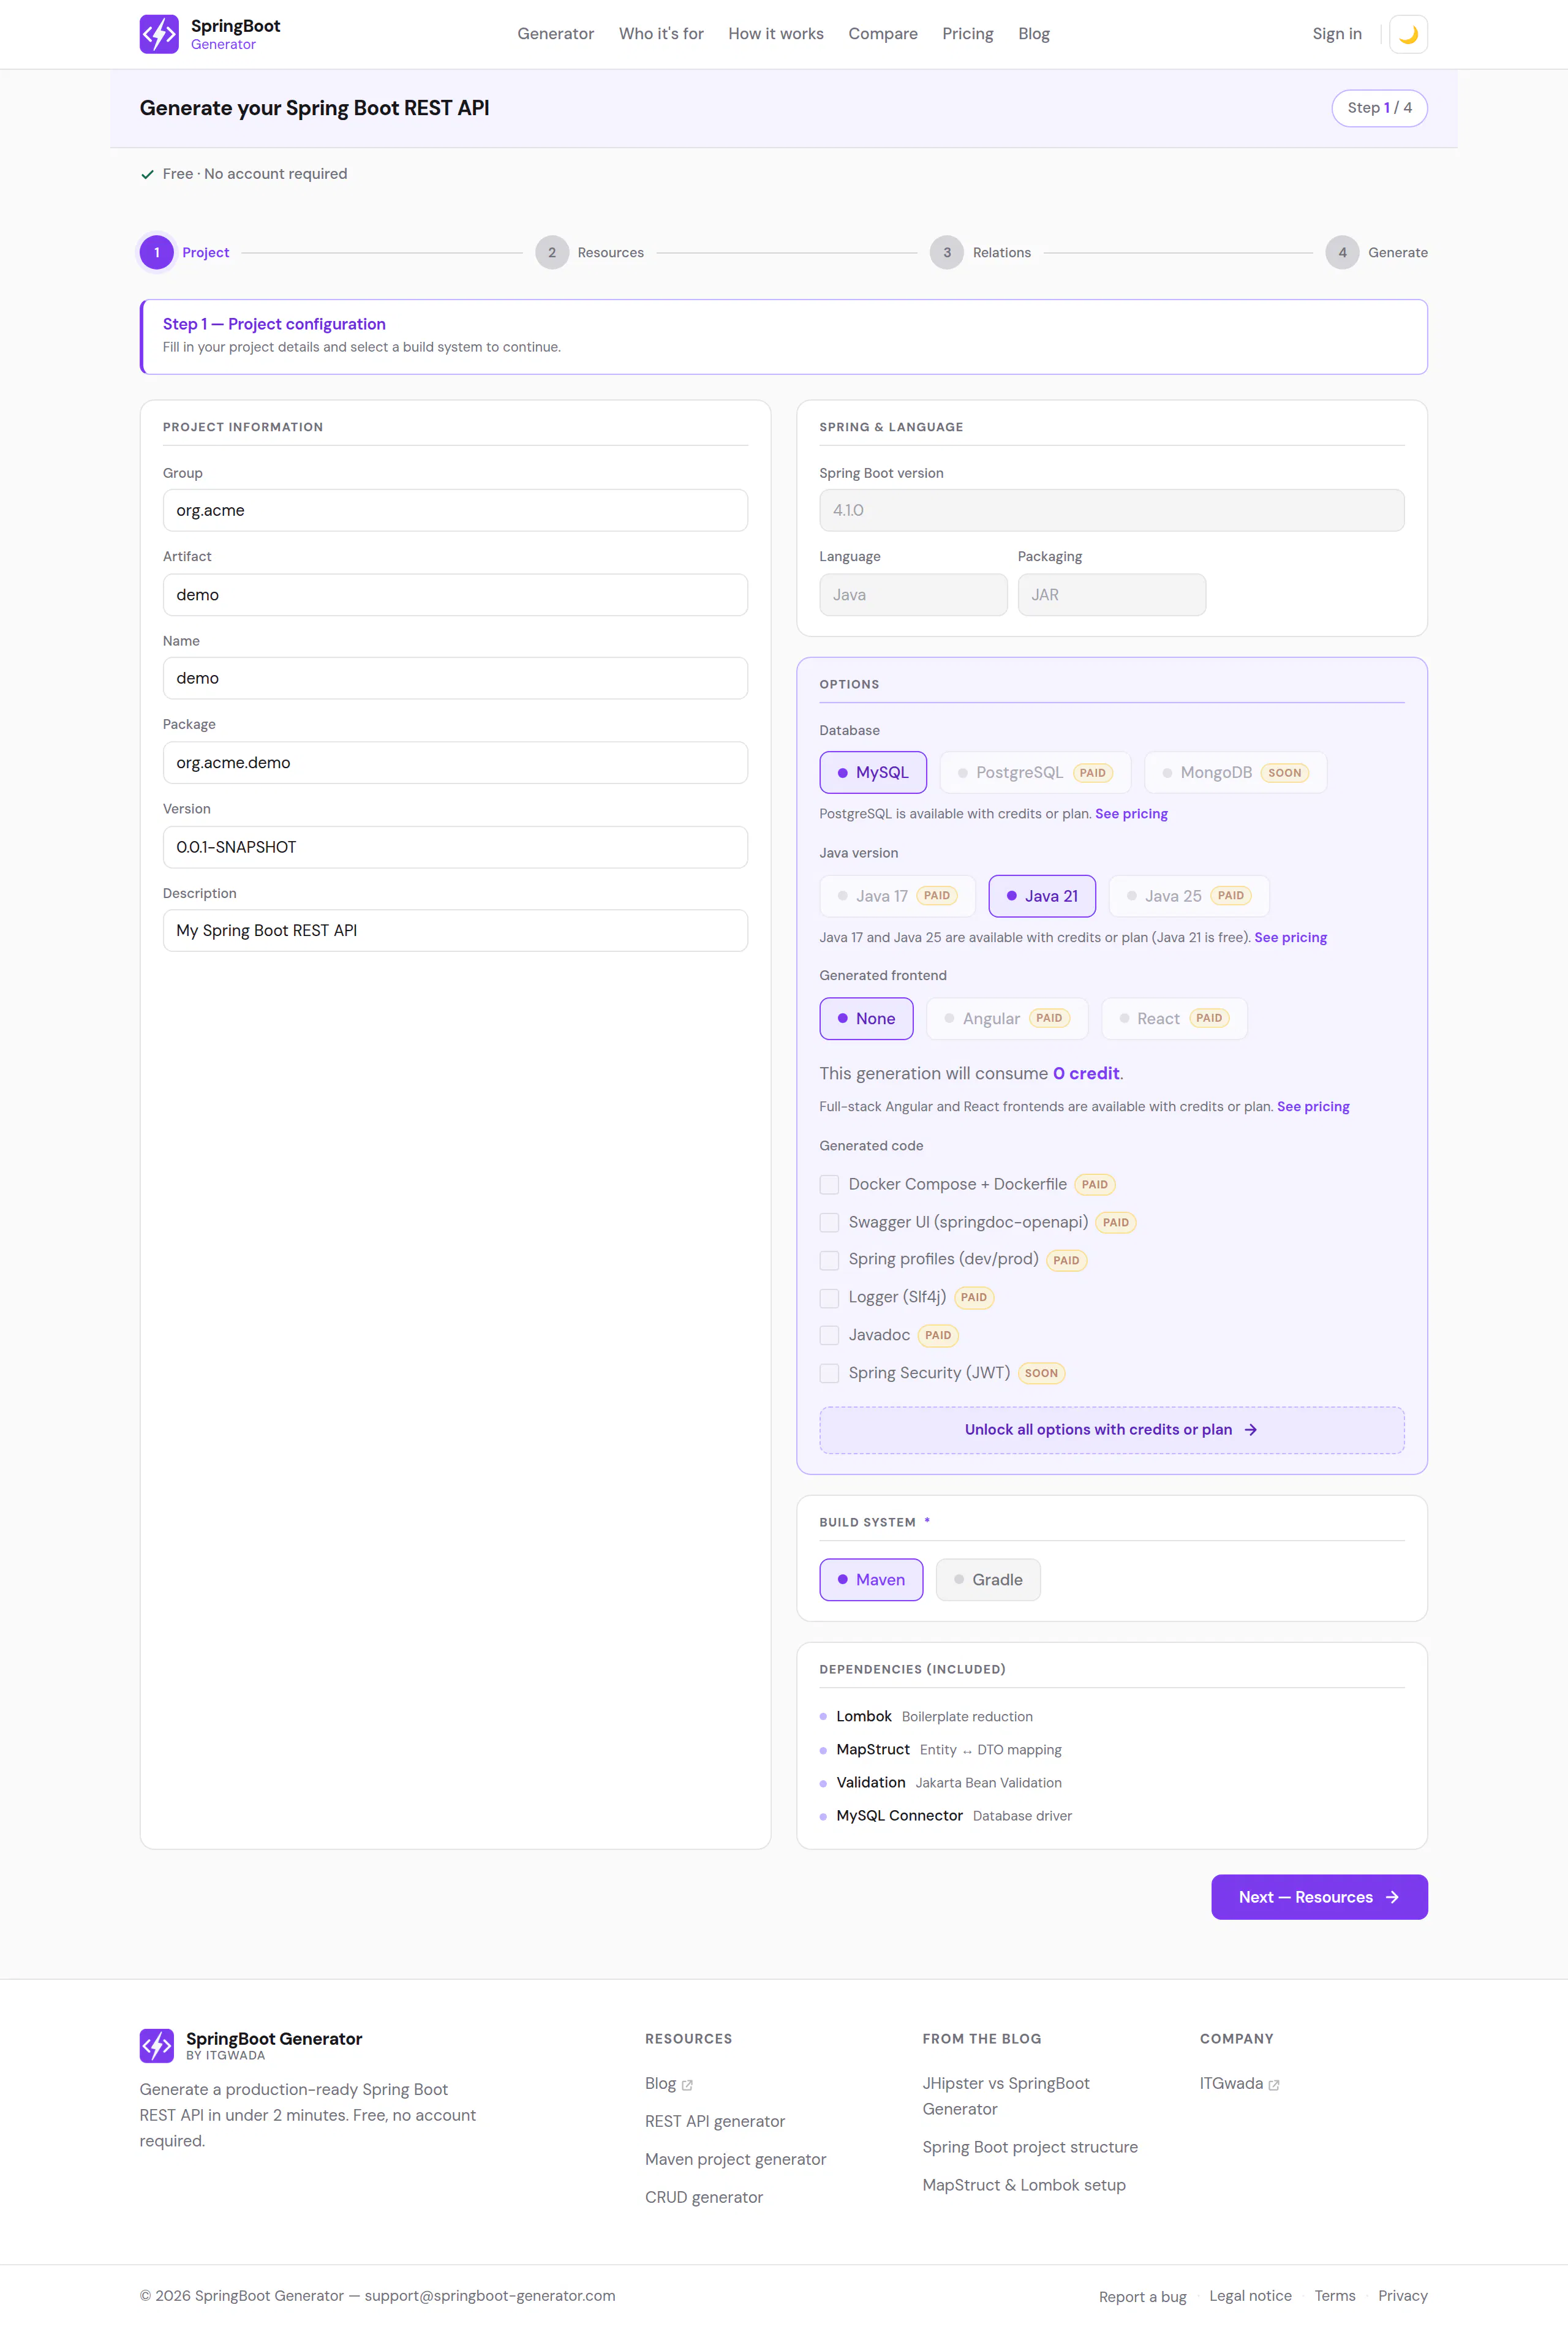
Task: Enable Spring profiles (dev/prod) checkbox
Action: click(x=829, y=1260)
